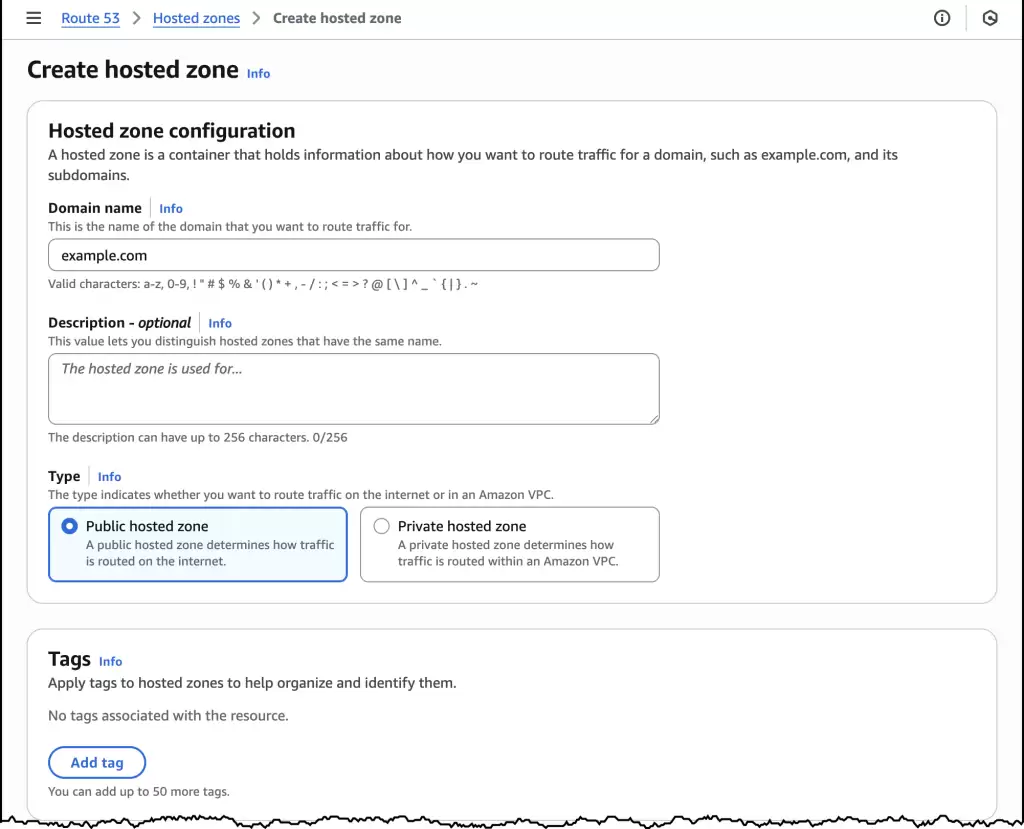This screenshot has width=1024, height=829.
Task: Open Info next to Create hosted zone heading
Action: 258,73
